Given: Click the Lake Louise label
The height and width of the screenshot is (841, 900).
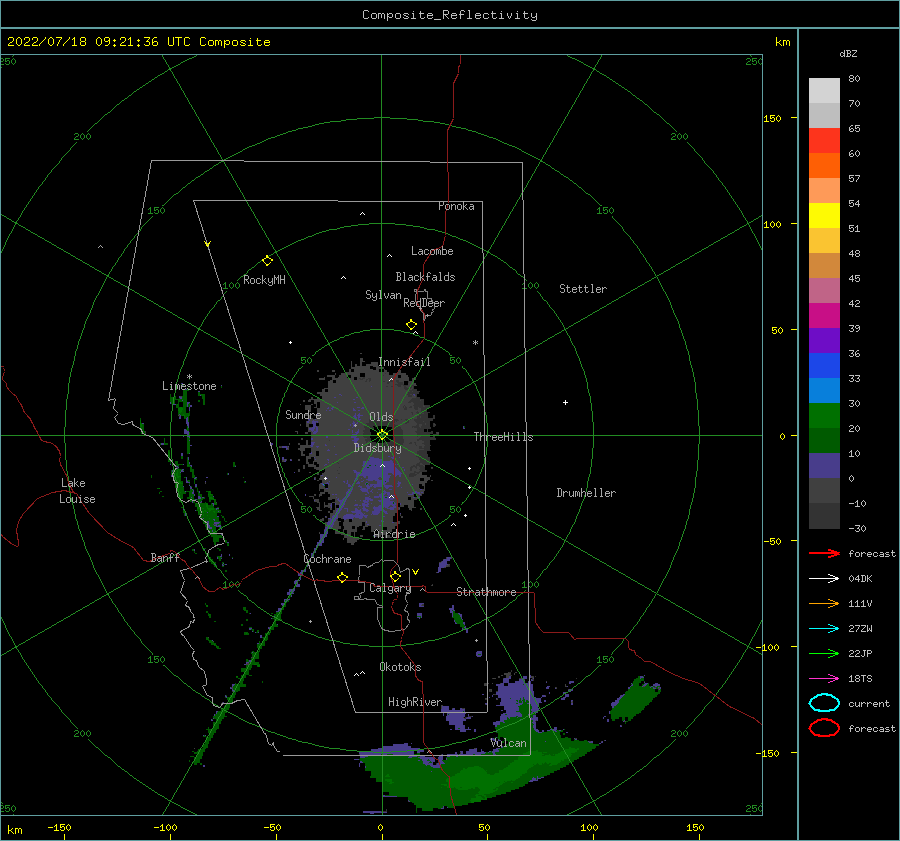Looking at the screenshot, I should (x=77, y=491).
